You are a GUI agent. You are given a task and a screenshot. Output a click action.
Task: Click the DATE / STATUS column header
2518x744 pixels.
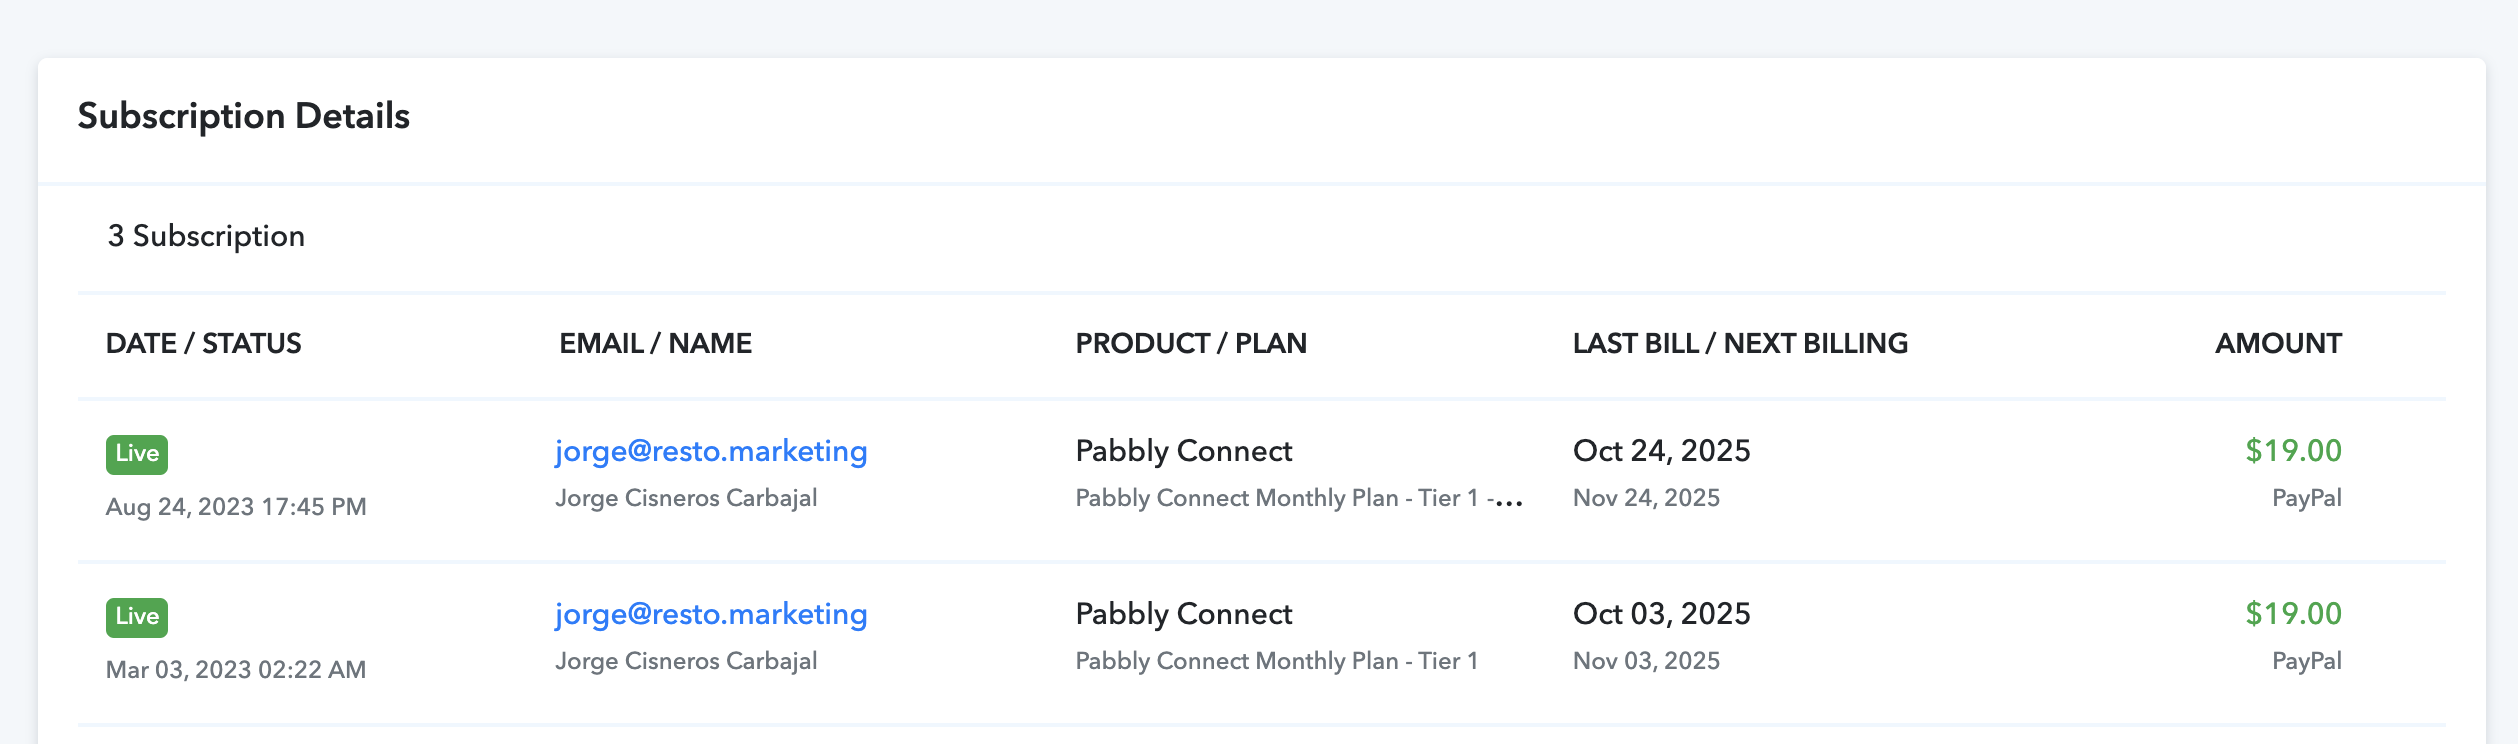(x=203, y=344)
